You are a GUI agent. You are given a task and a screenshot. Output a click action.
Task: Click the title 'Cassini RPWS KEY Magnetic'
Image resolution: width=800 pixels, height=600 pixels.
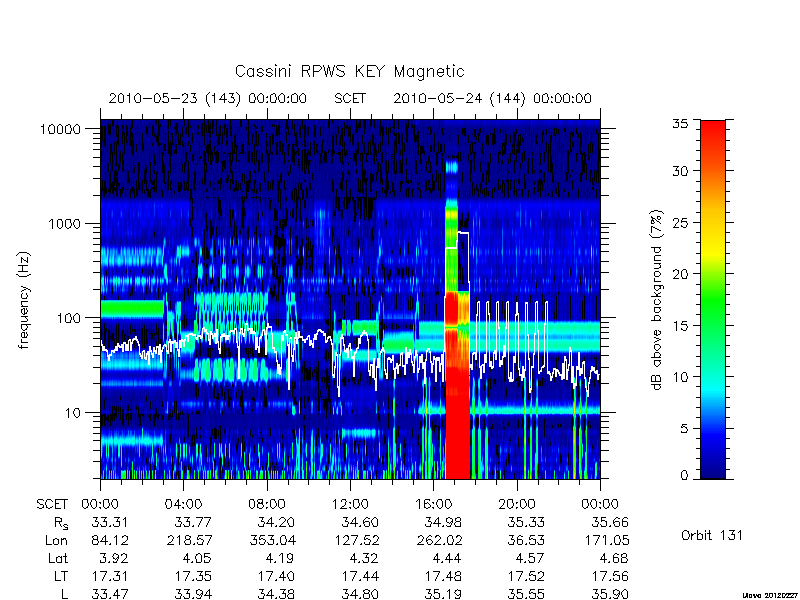click(349, 71)
